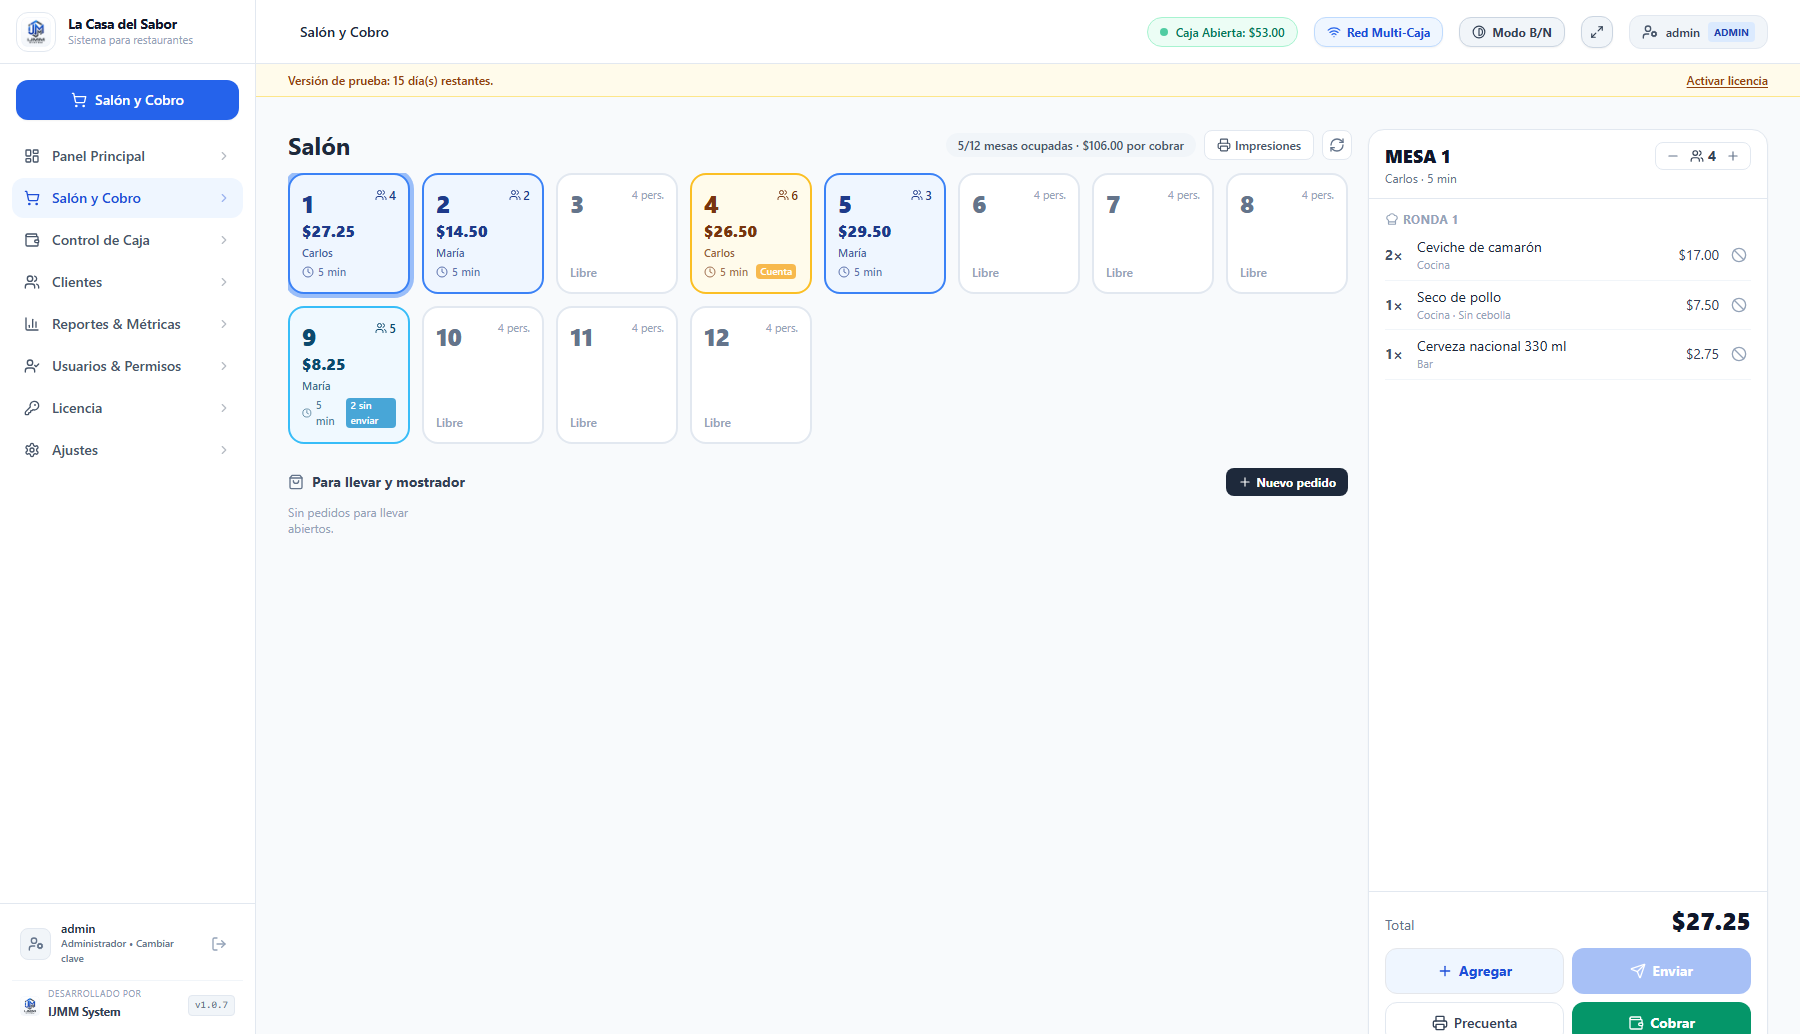1800x1034 pixels.
Task: Click the Activar licencia link
Action: (1727, 81)
